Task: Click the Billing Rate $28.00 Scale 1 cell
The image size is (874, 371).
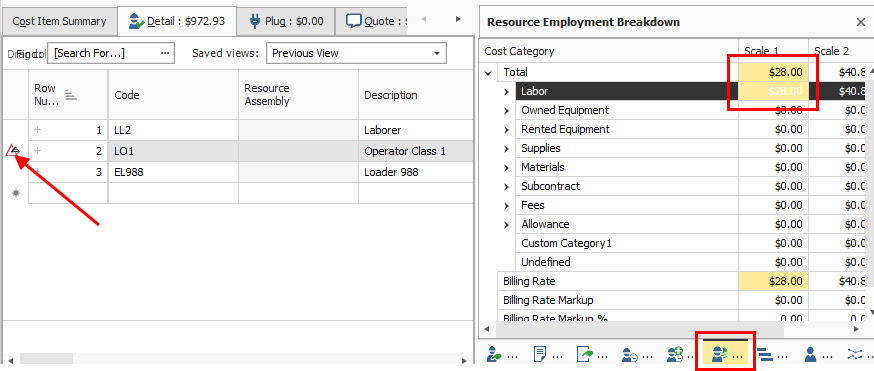Action: tap(773, 281)
